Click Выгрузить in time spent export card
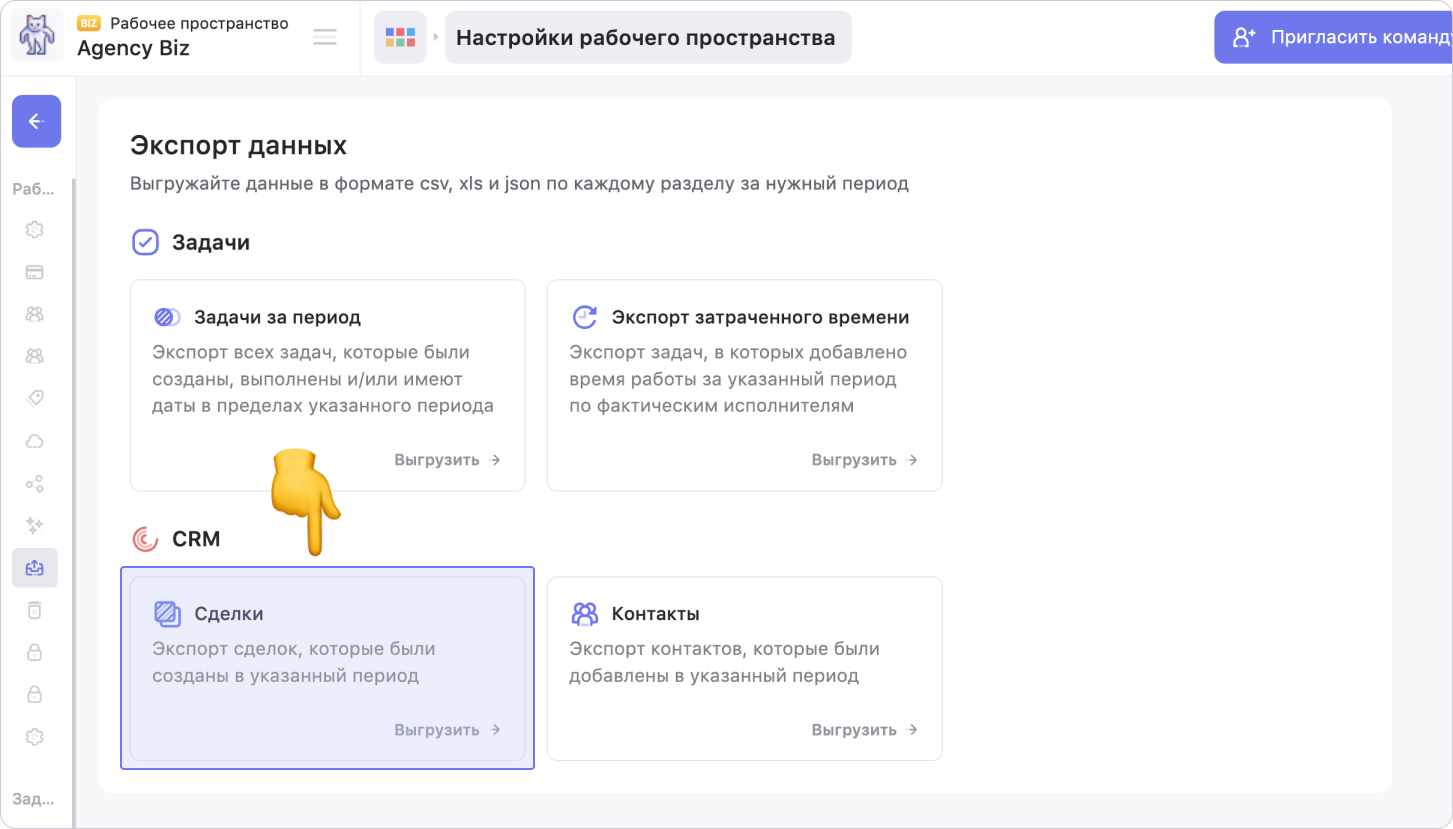Screen dimensions: 1453x829 coord(864,460)
